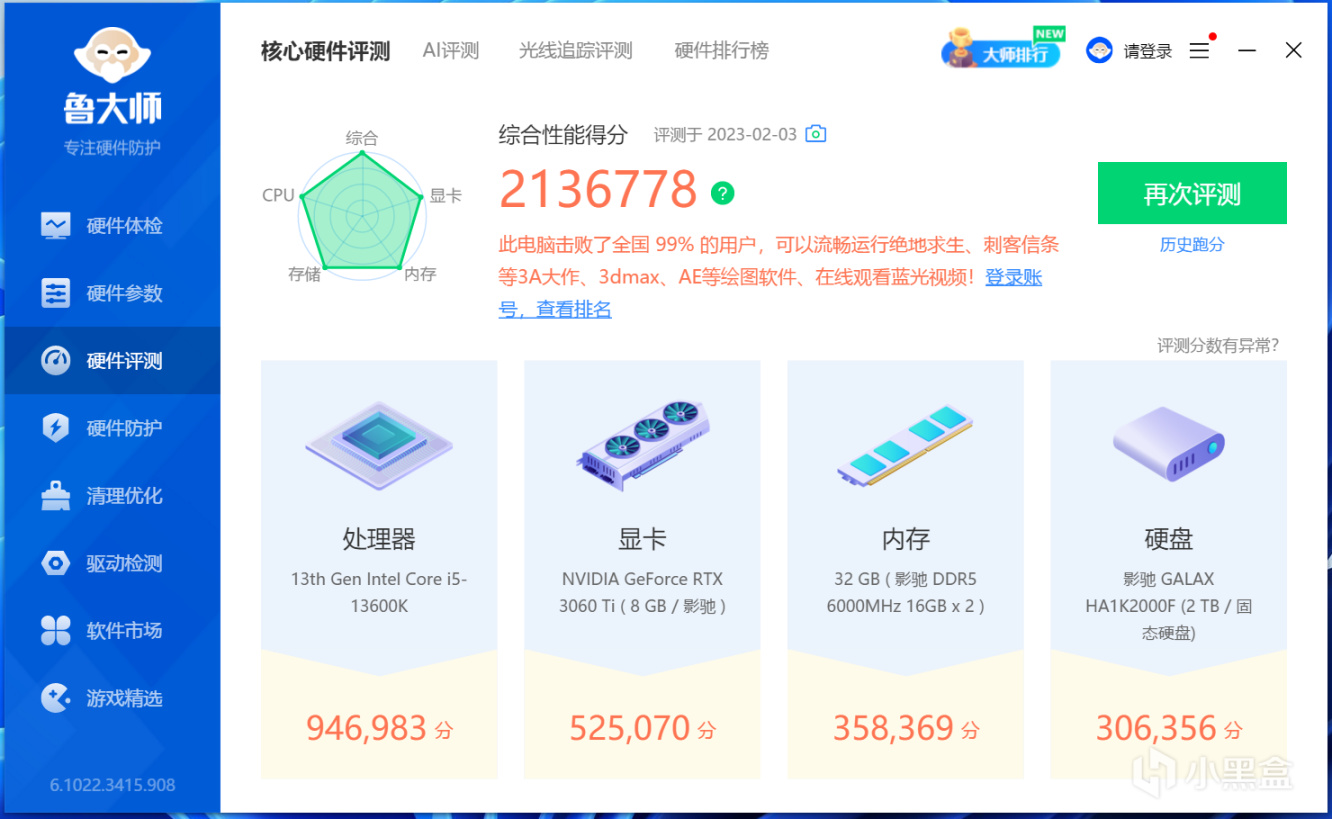Open the hamburger main menu
Image resolution: width=1332 pixels, height=819 pixels.
[x=1199, y=51]
